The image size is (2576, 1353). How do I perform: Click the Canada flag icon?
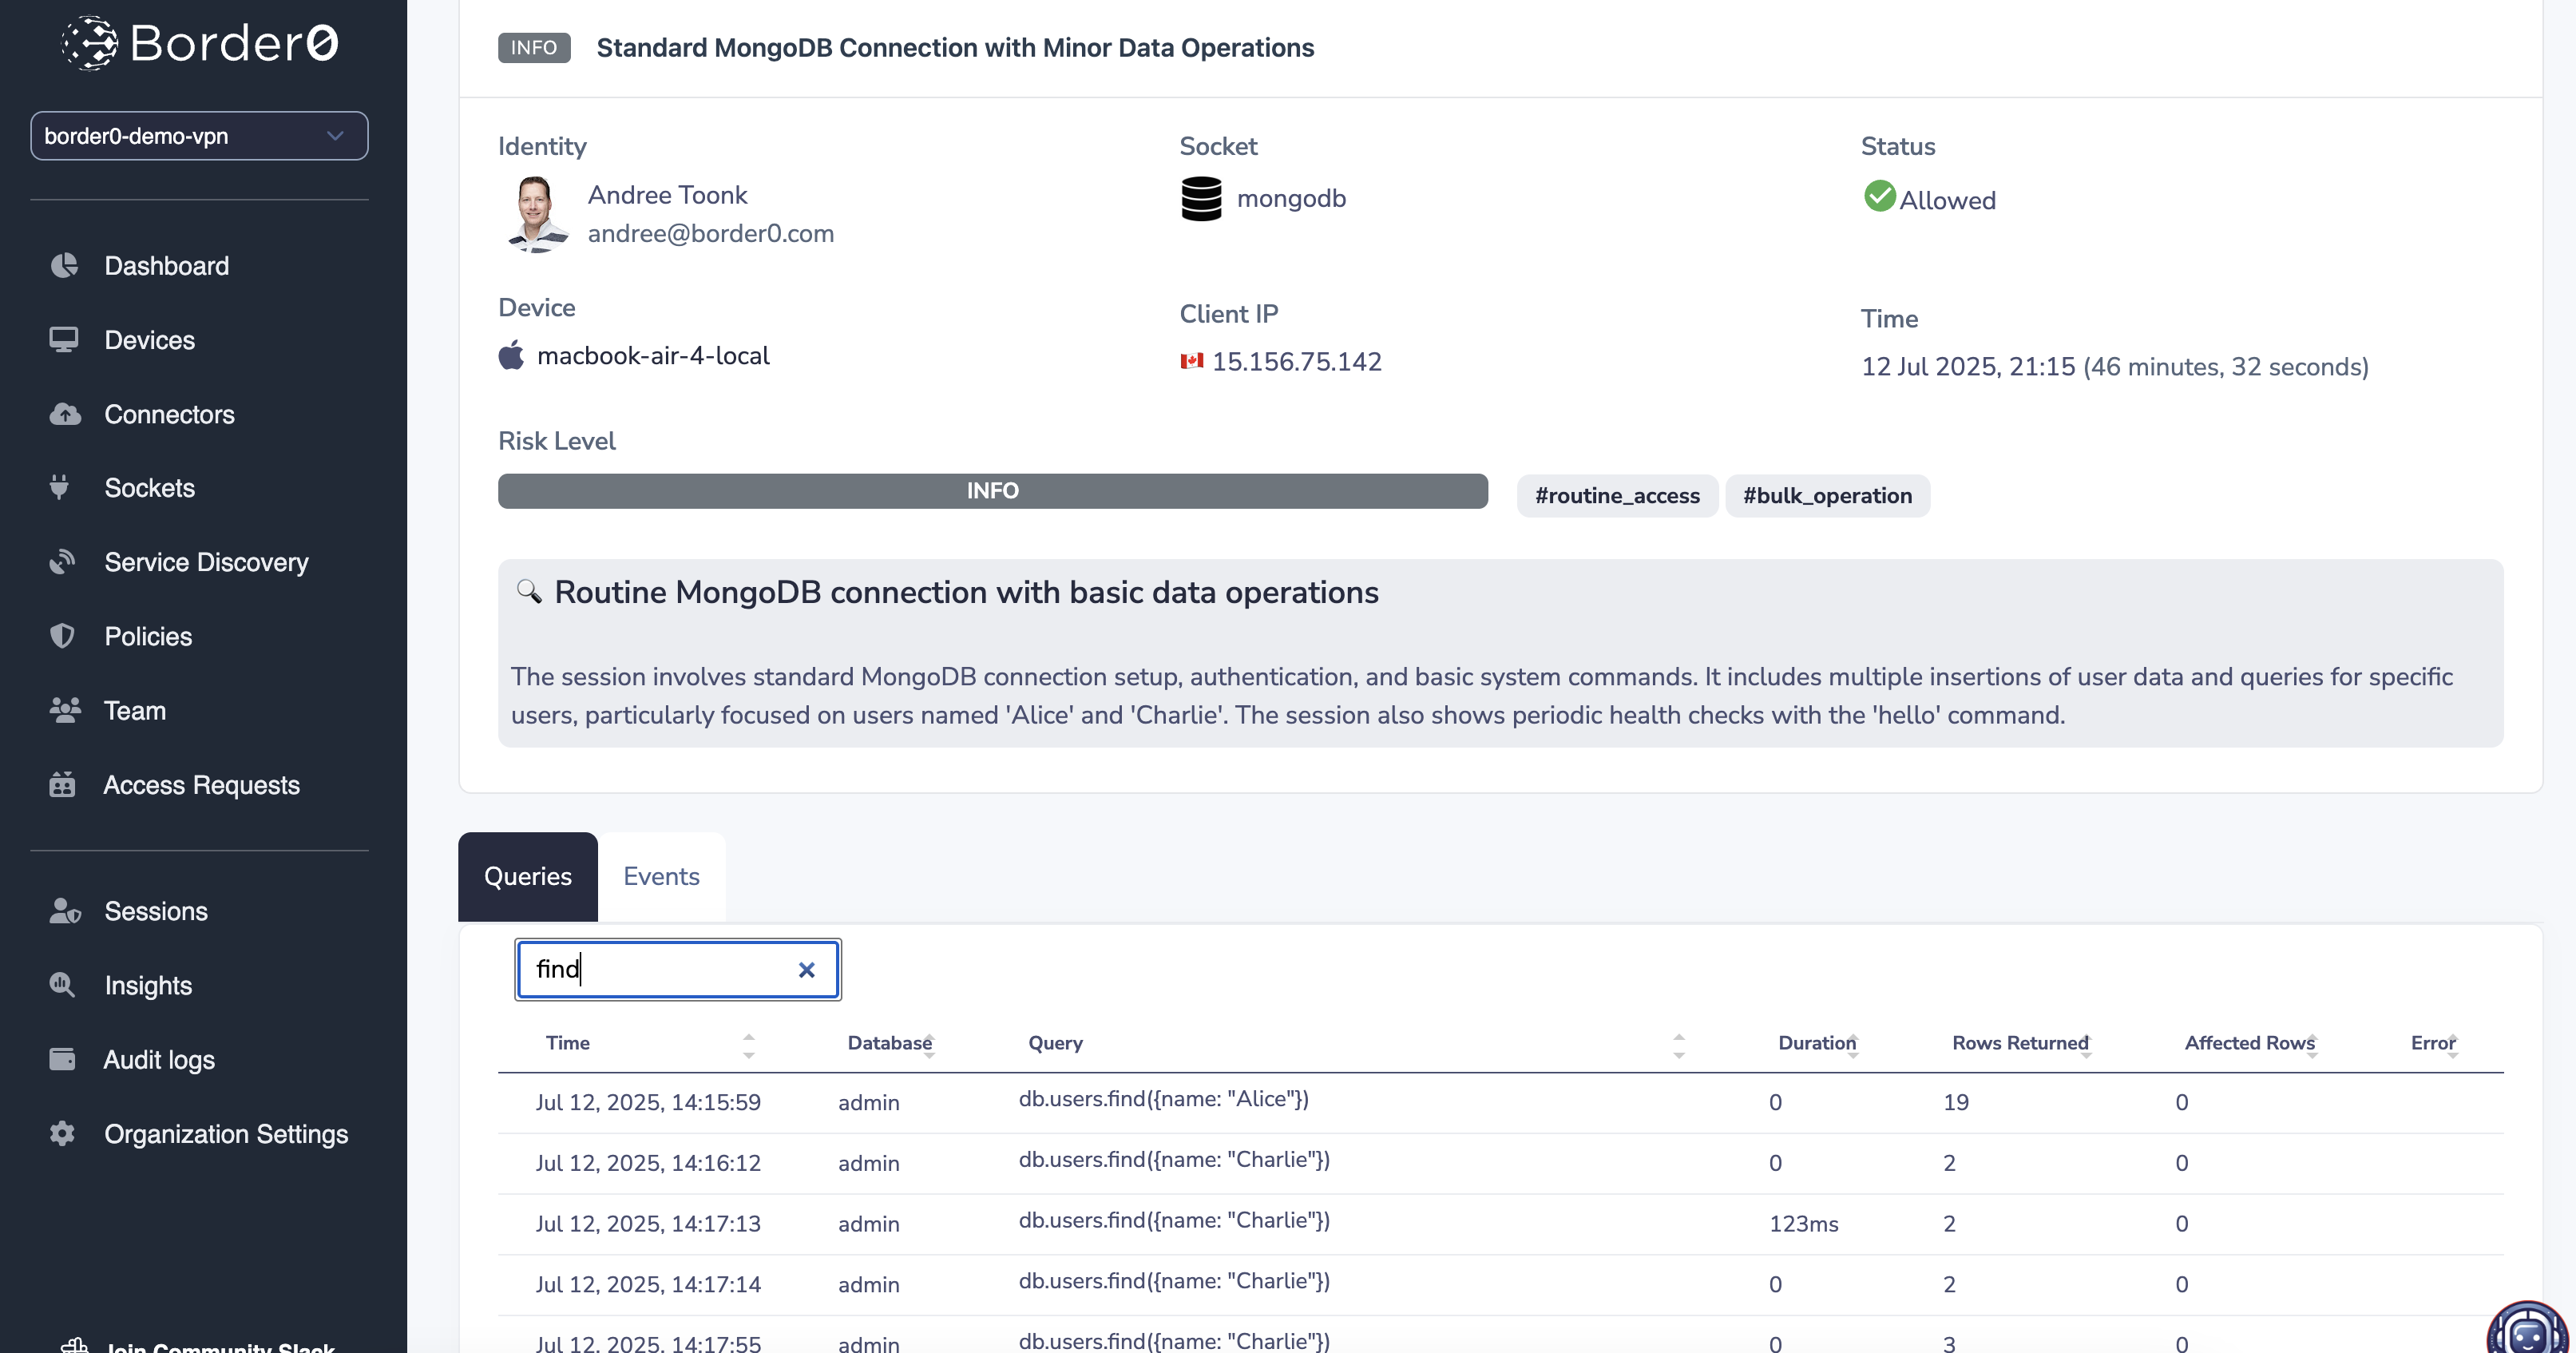coord(1191,361)
